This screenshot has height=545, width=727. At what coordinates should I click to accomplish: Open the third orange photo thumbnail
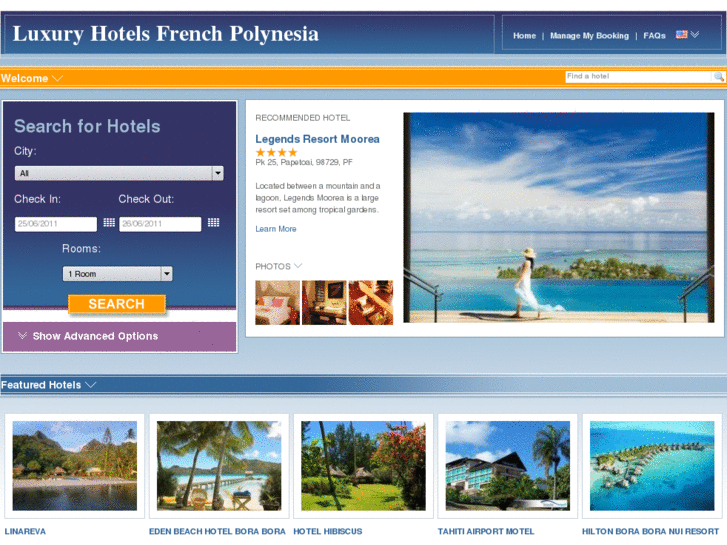point(370,302)
